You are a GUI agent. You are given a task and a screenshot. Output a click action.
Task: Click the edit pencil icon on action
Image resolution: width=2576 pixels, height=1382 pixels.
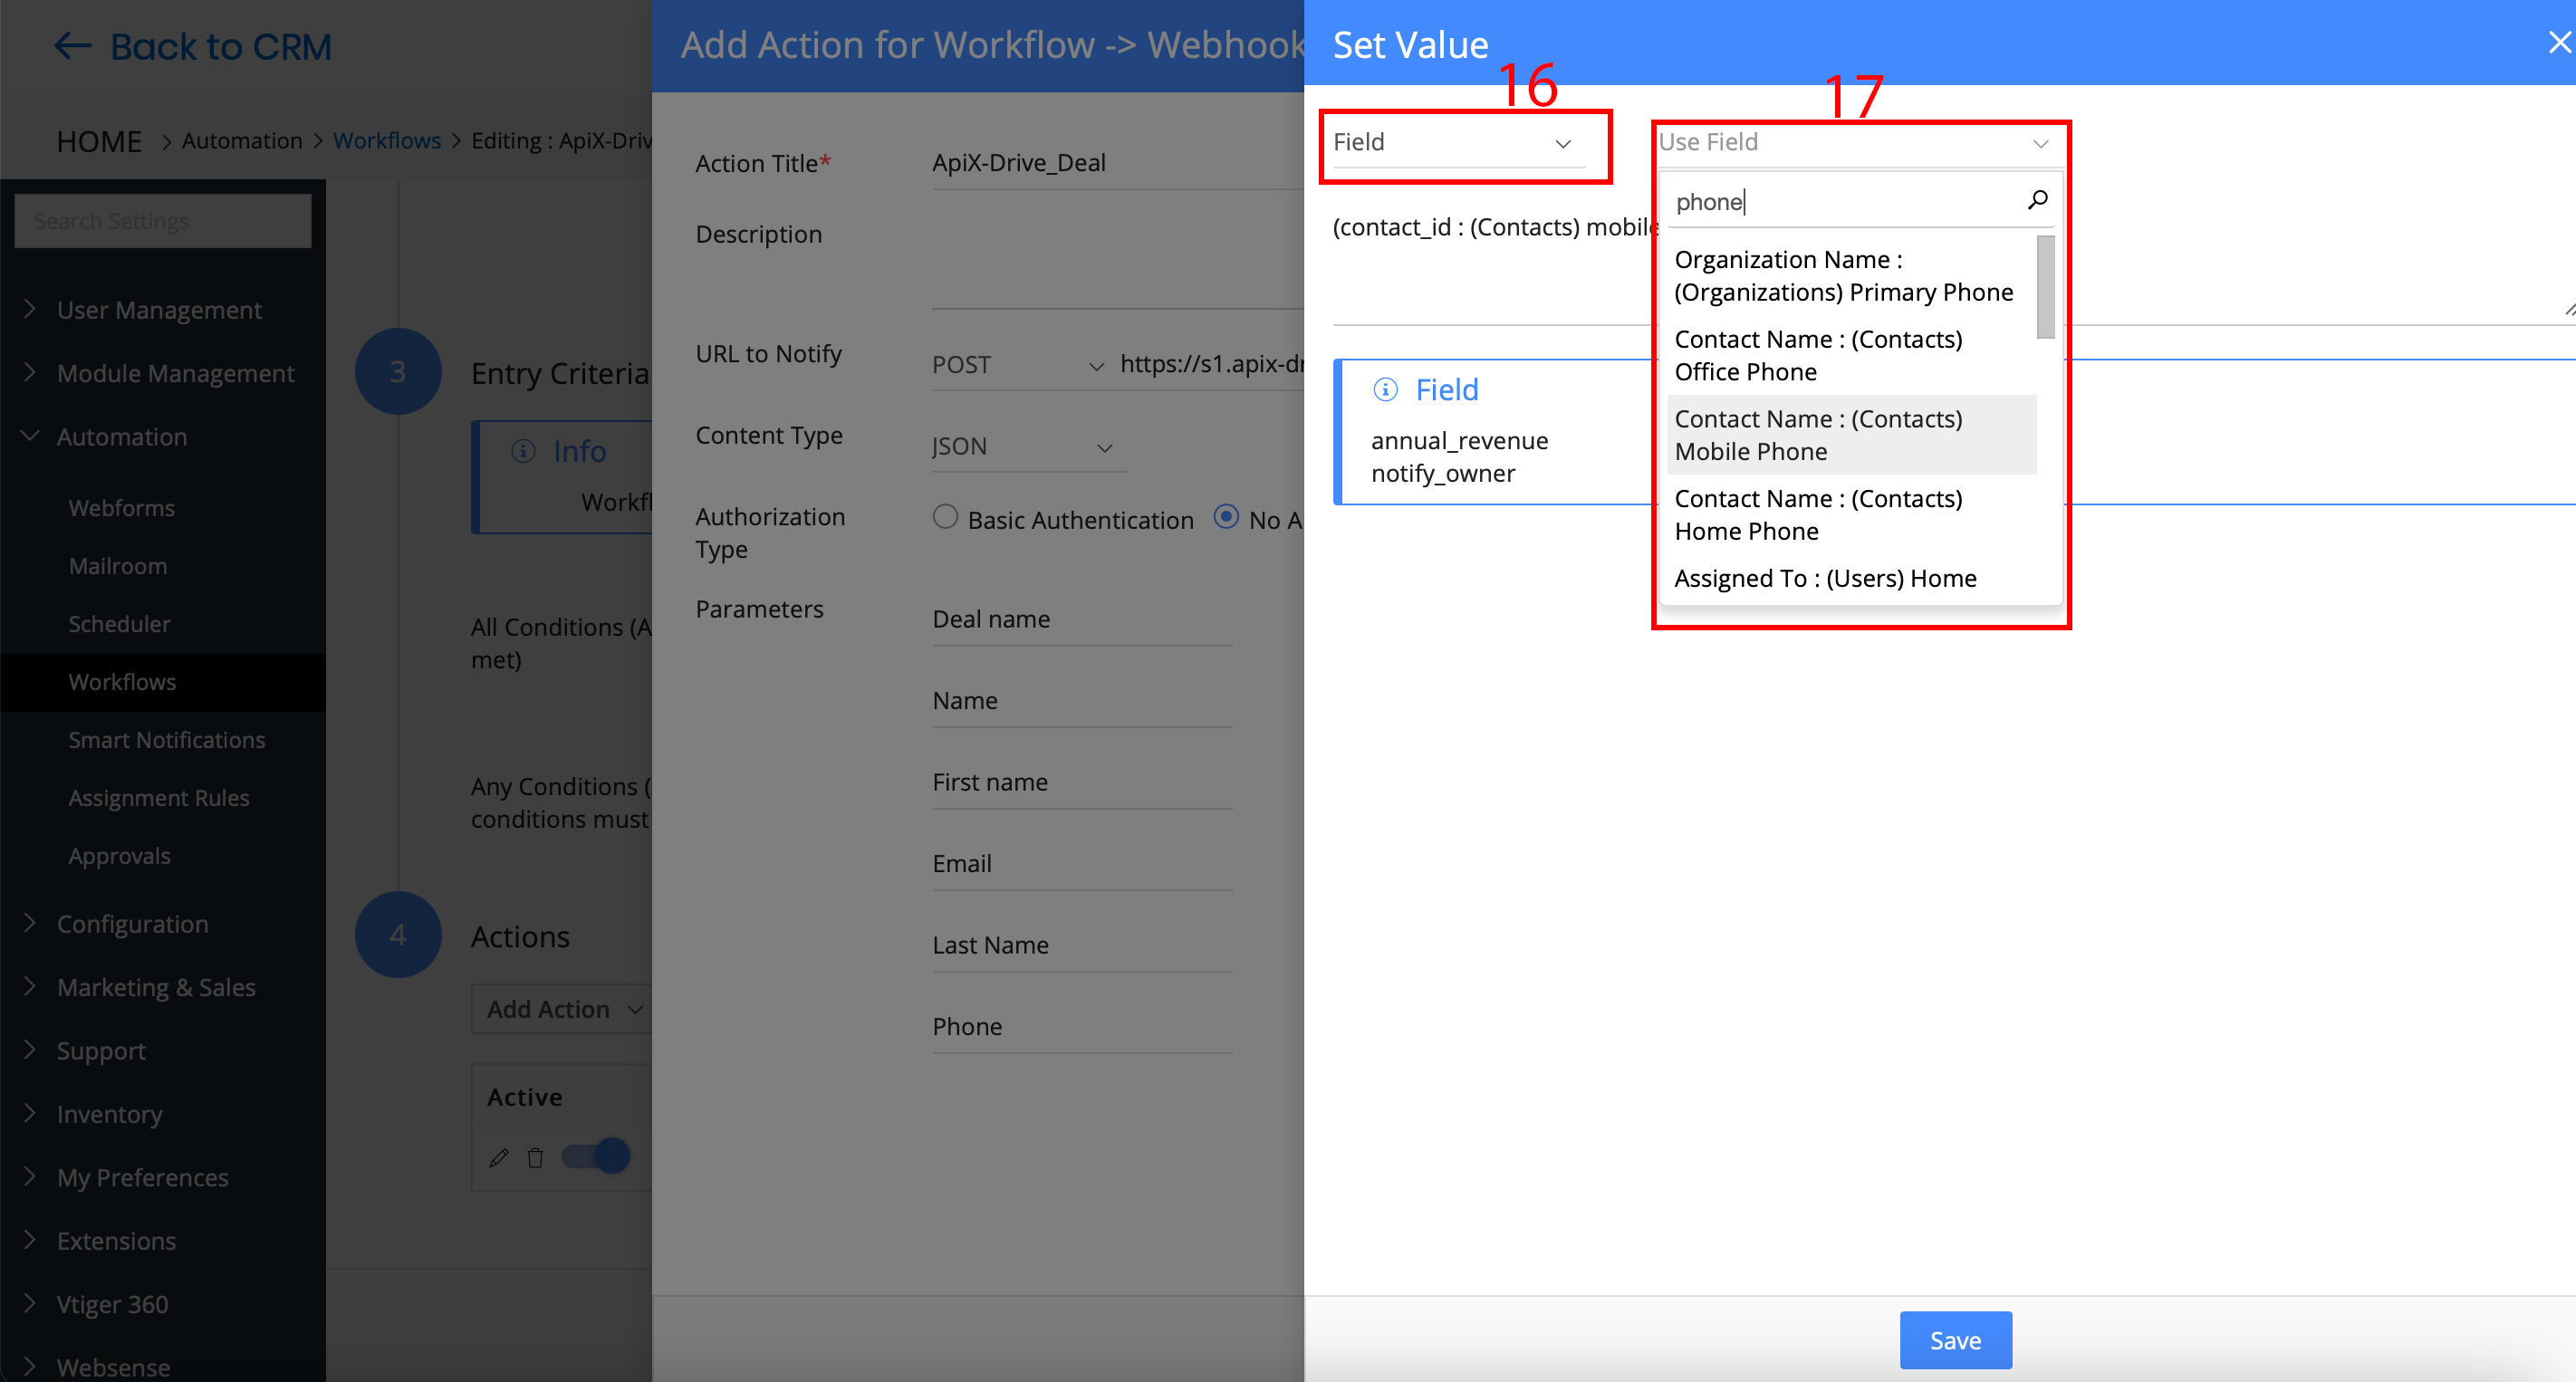(x=499, y=1159)
